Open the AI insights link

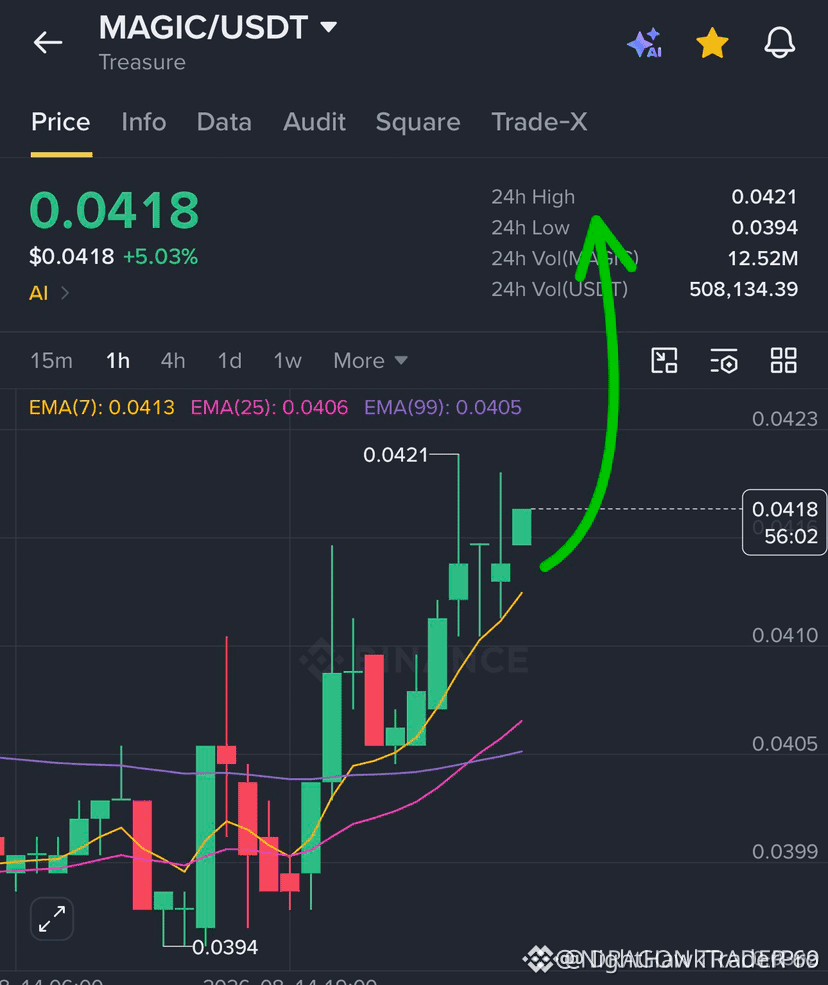(48, 293)
